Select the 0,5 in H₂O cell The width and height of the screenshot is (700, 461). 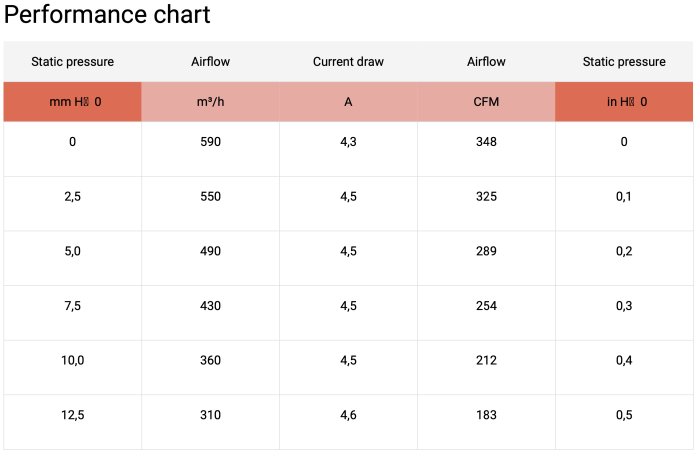point(624,415)
